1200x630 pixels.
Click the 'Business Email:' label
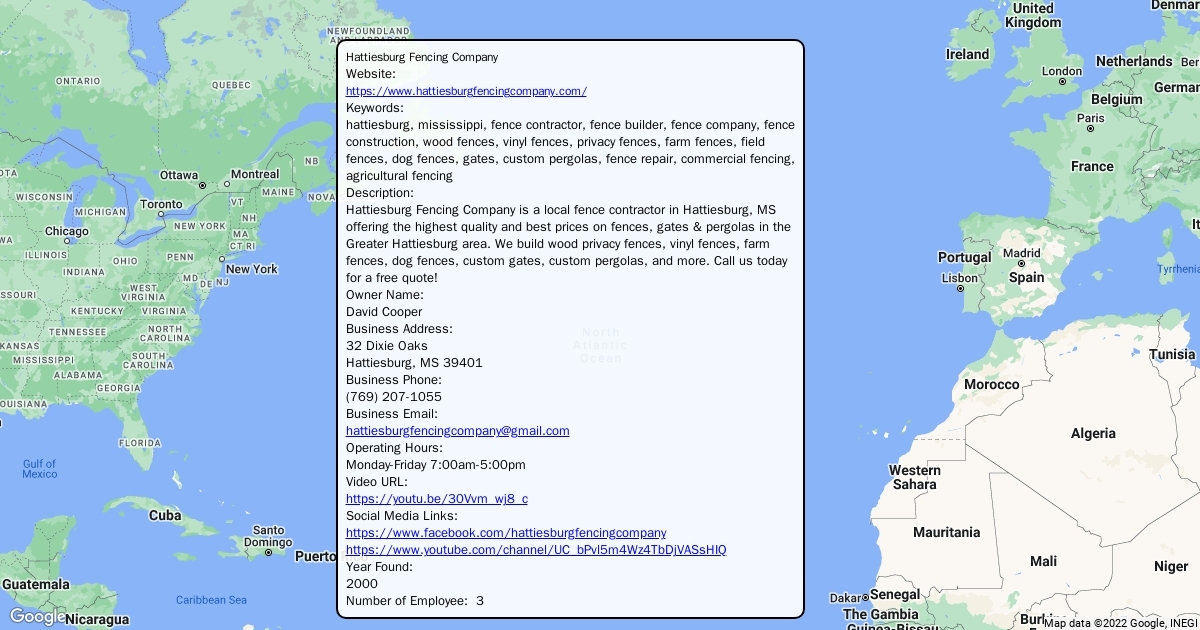[392, 414]
